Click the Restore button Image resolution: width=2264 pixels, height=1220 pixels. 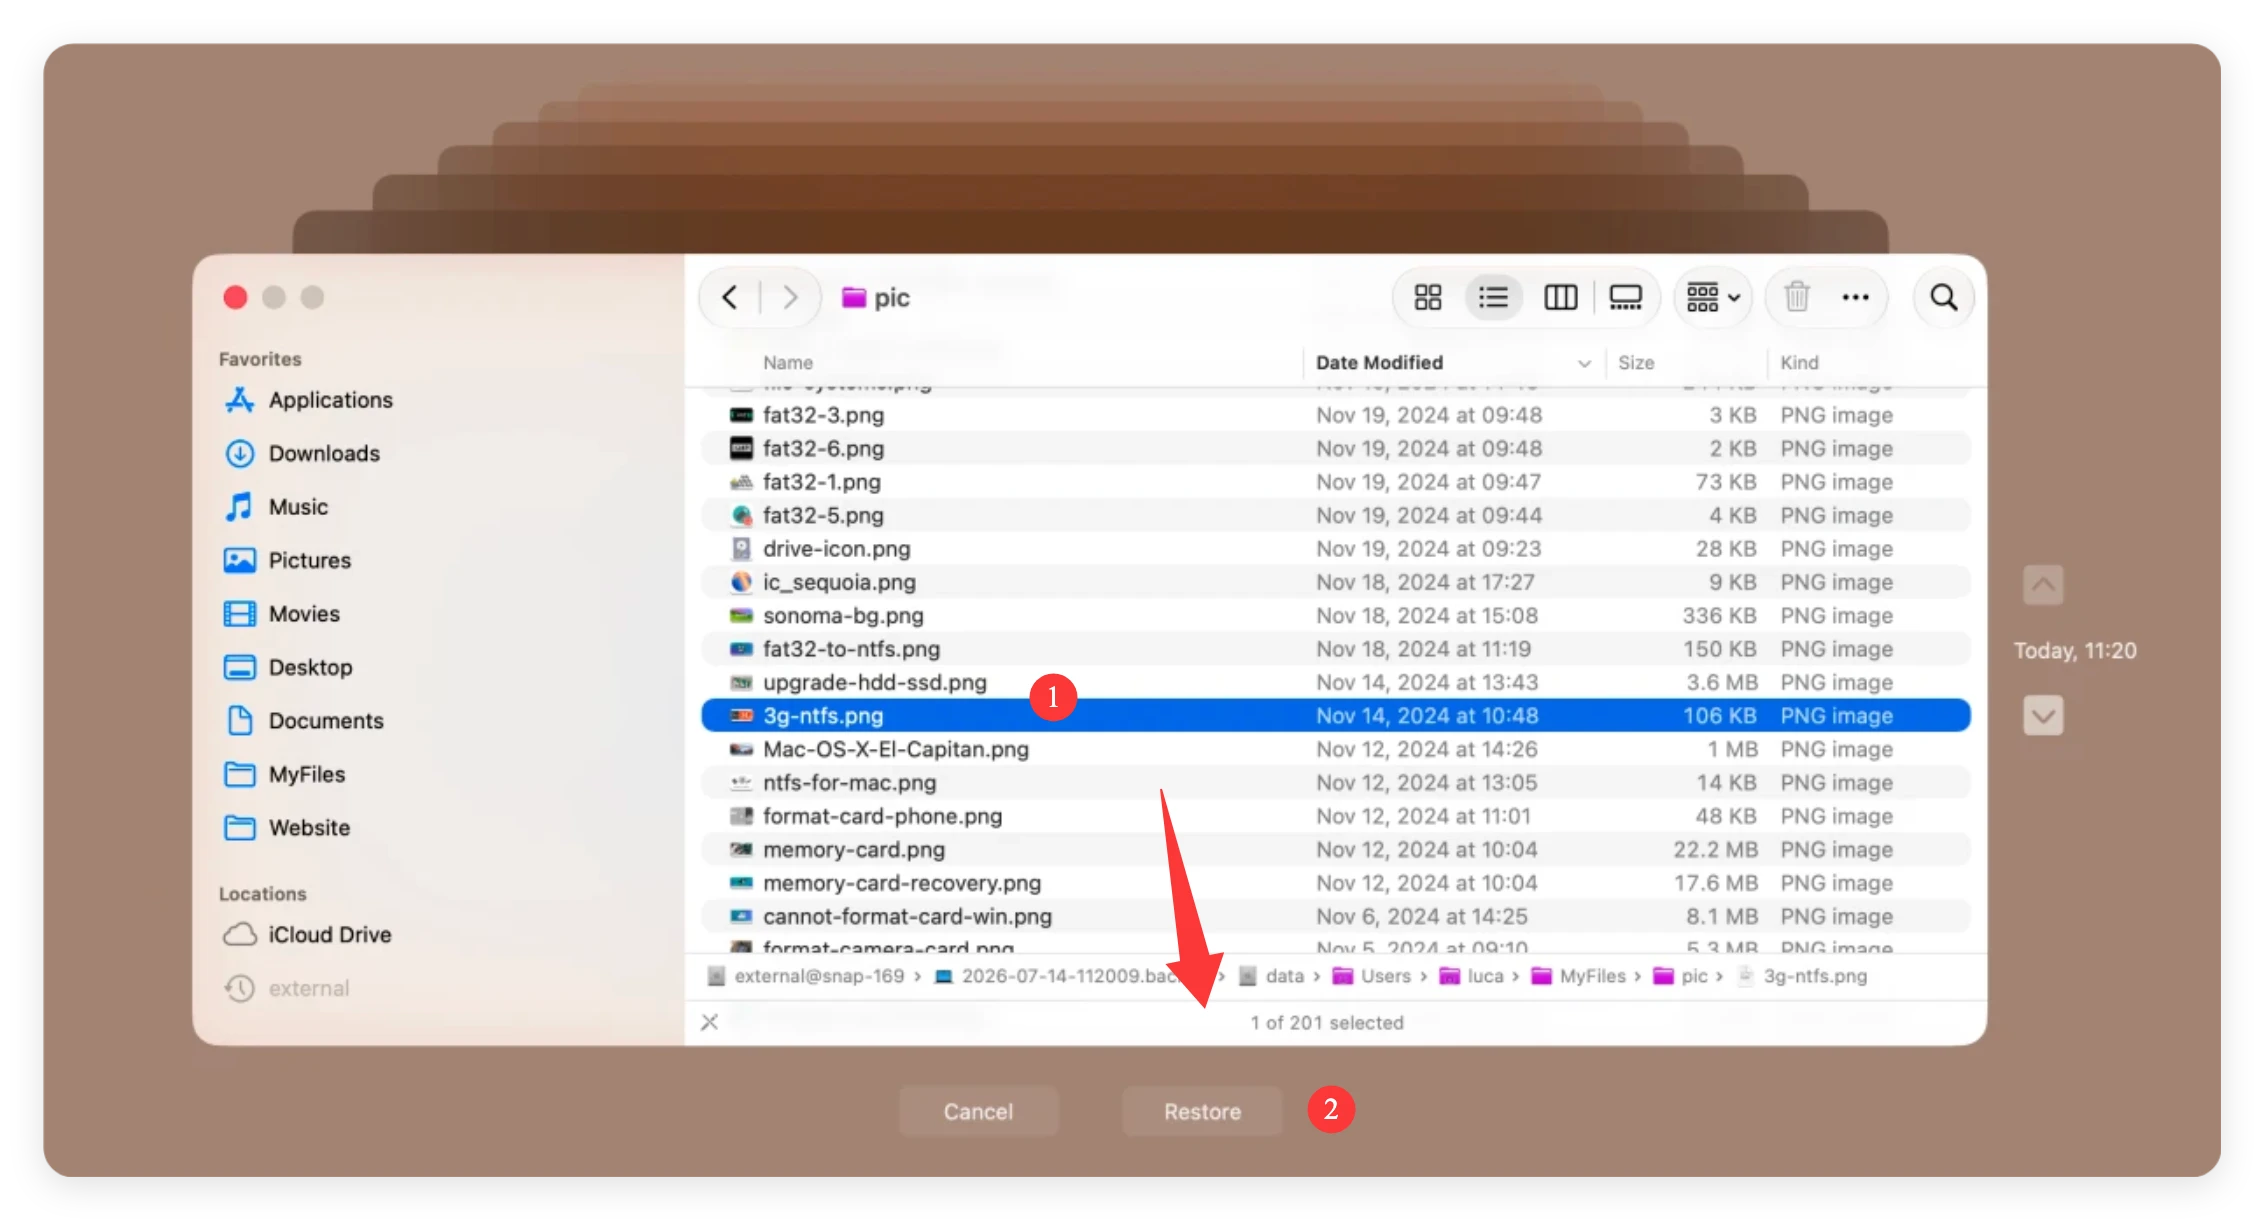(x=1202, y=1111)
